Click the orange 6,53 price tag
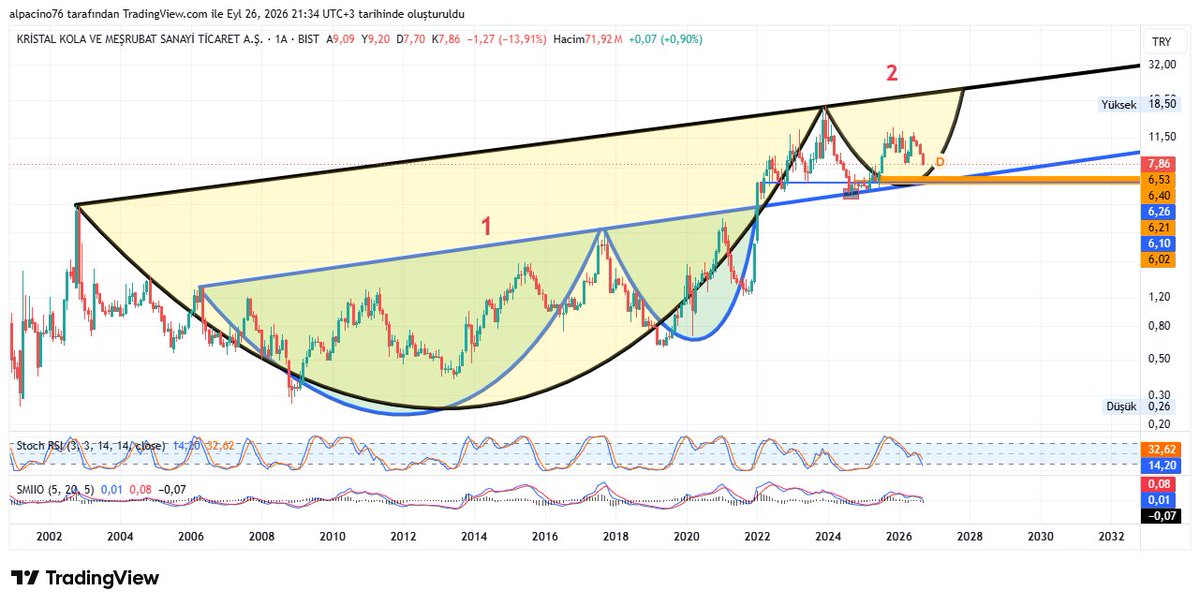The height and width of the screenshot is (606, 1200). 1160,180
